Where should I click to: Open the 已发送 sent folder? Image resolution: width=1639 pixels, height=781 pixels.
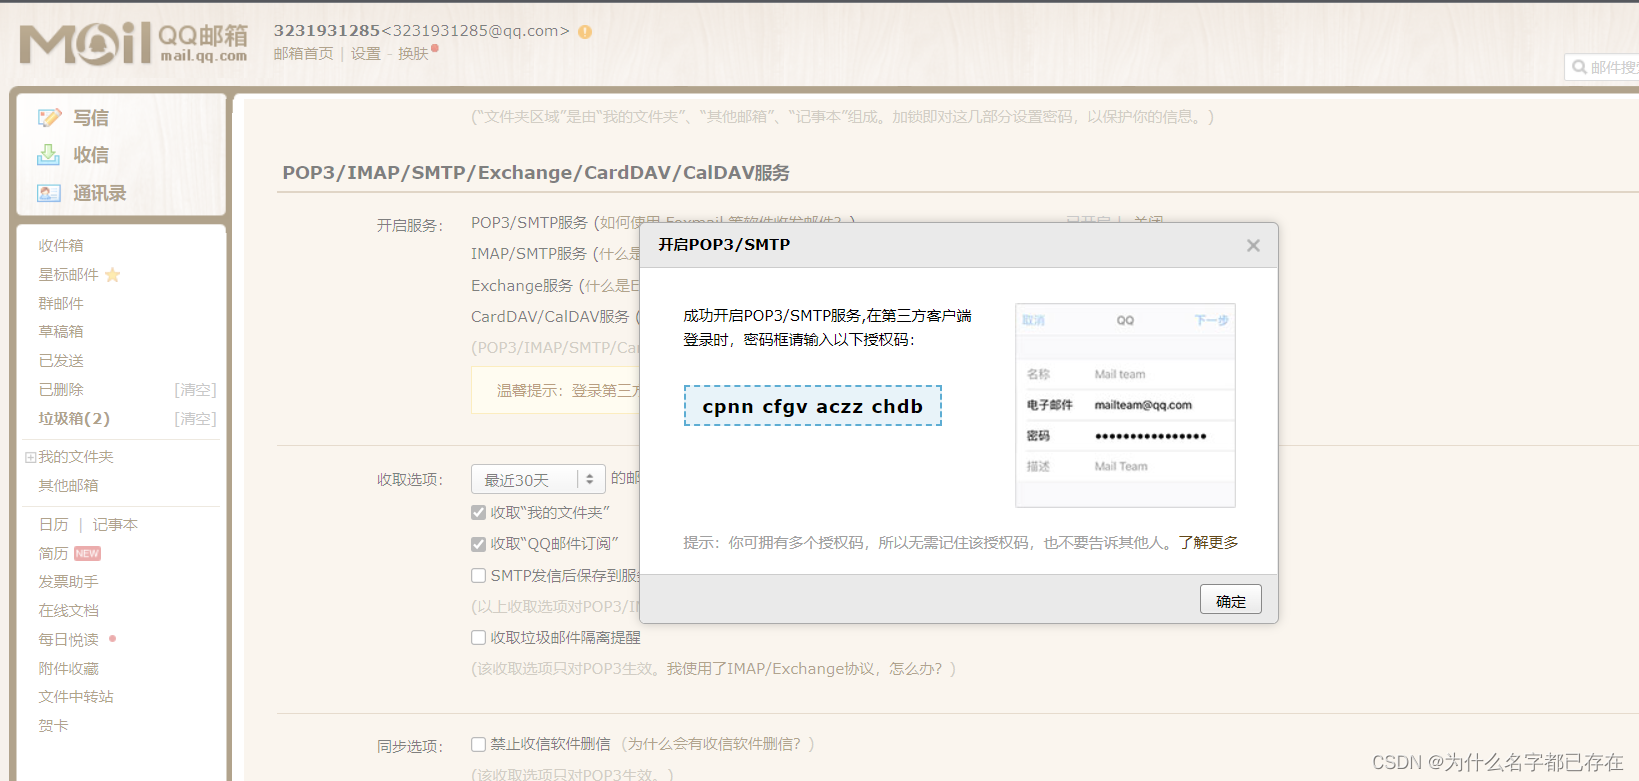click(x=61, y=360)
